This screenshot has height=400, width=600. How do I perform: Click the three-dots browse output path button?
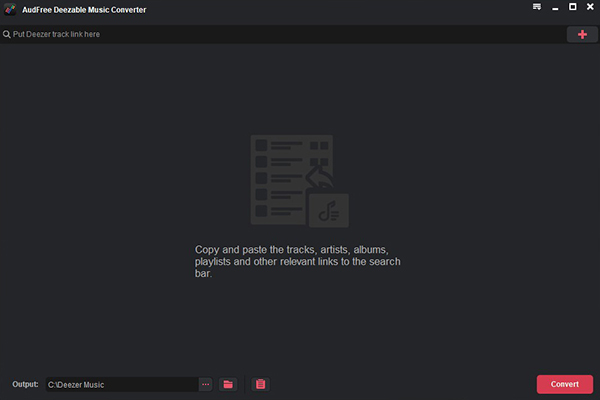point(205,384)
